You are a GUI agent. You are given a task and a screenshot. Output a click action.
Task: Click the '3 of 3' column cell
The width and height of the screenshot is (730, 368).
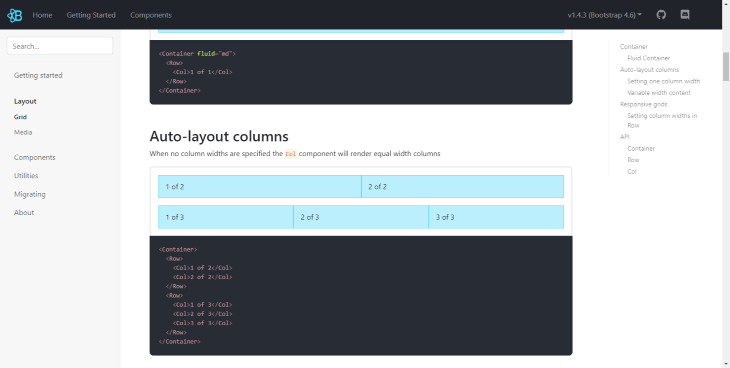(x=496, y=217)
